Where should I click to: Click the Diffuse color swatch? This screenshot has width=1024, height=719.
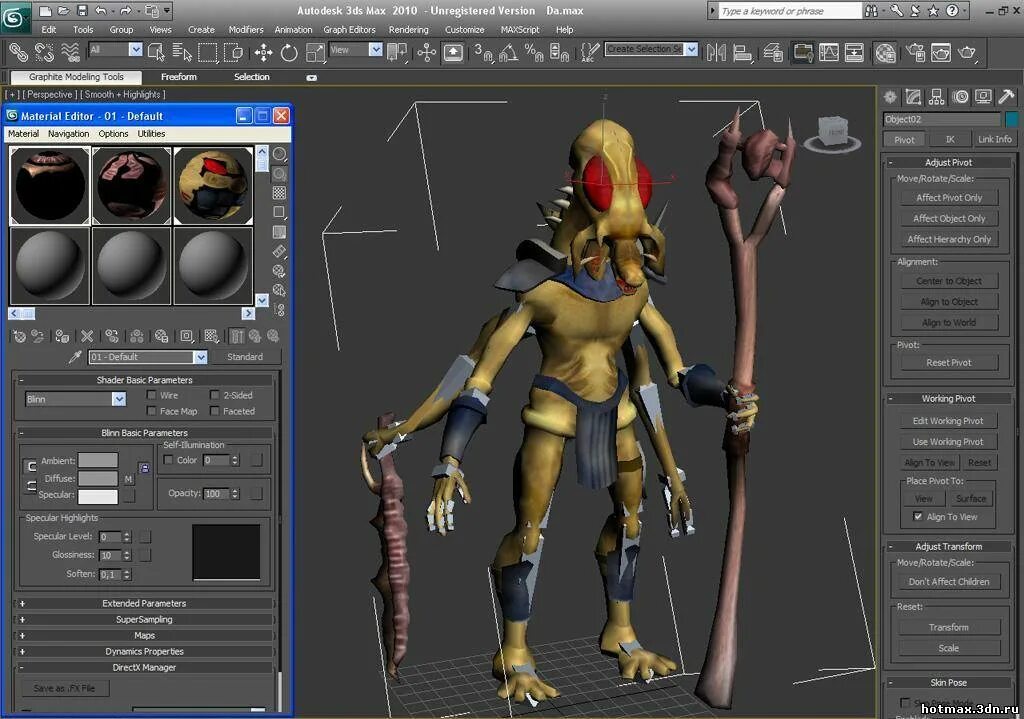pyautogui.click(x=98, y=478)
